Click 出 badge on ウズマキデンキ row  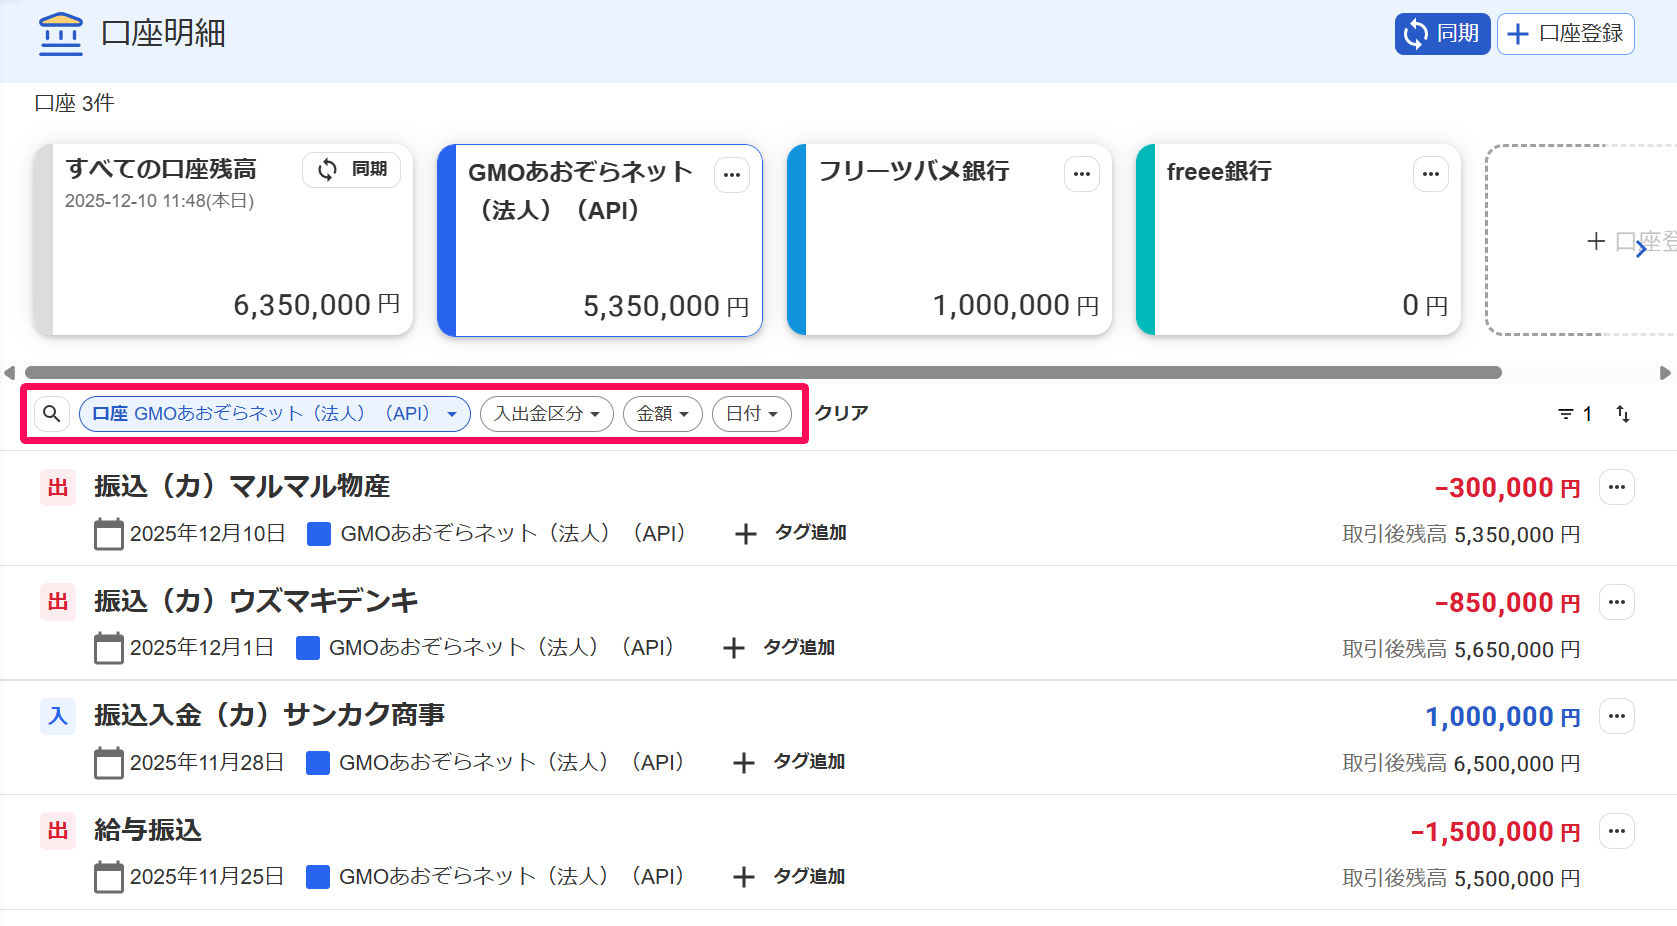coord(58,602)
